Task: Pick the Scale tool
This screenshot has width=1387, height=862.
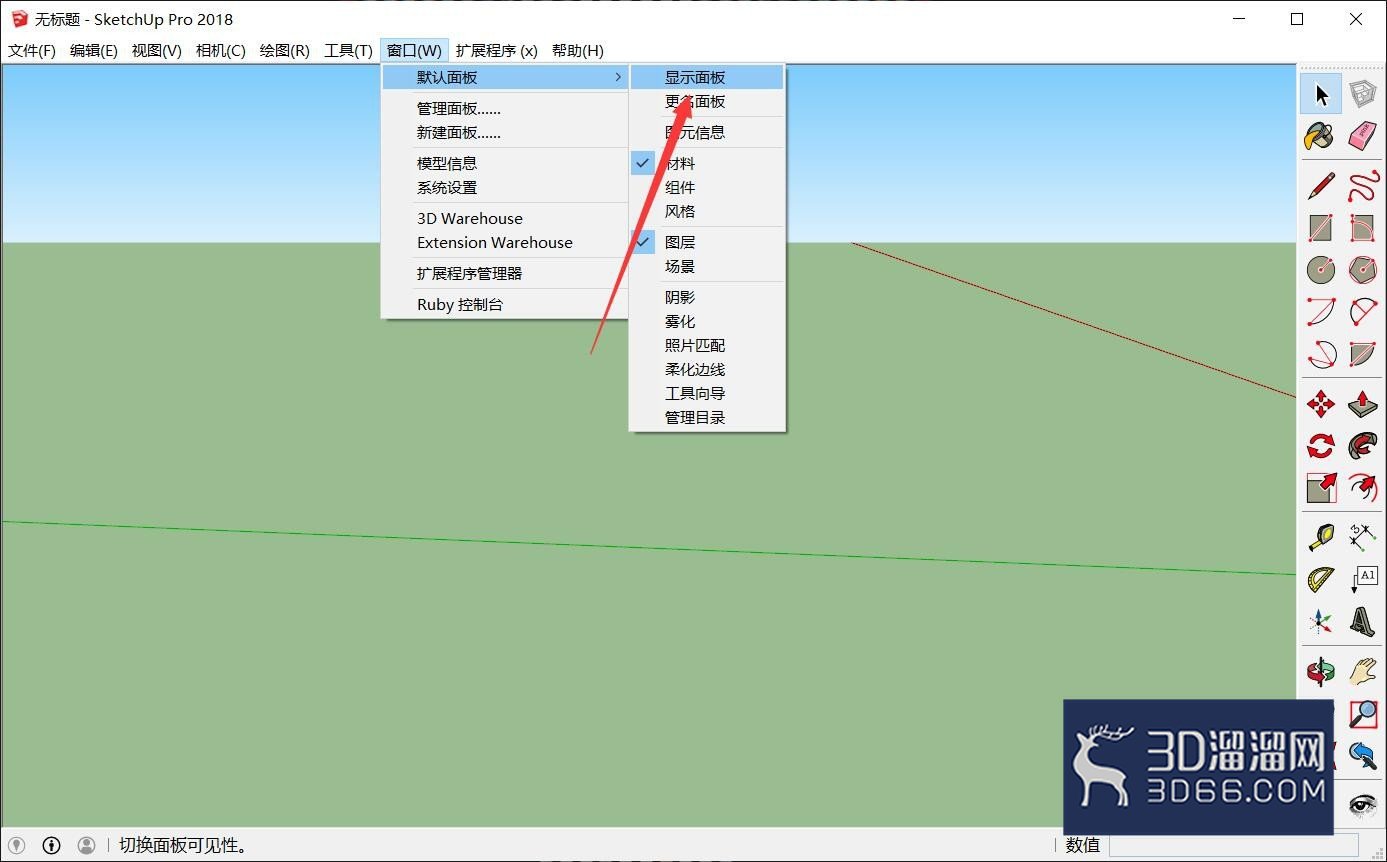Action: point(1321,487)
